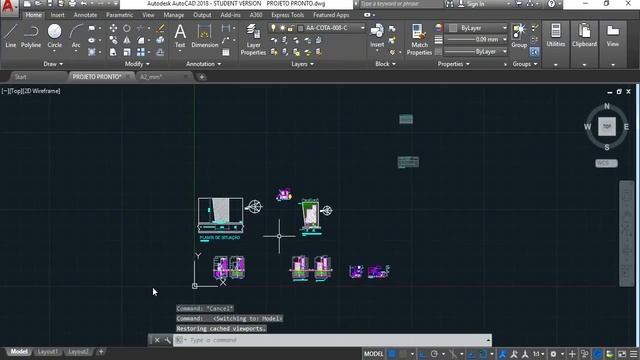Toggle layer on/off lightbulb icon

[x=273, y=28]
